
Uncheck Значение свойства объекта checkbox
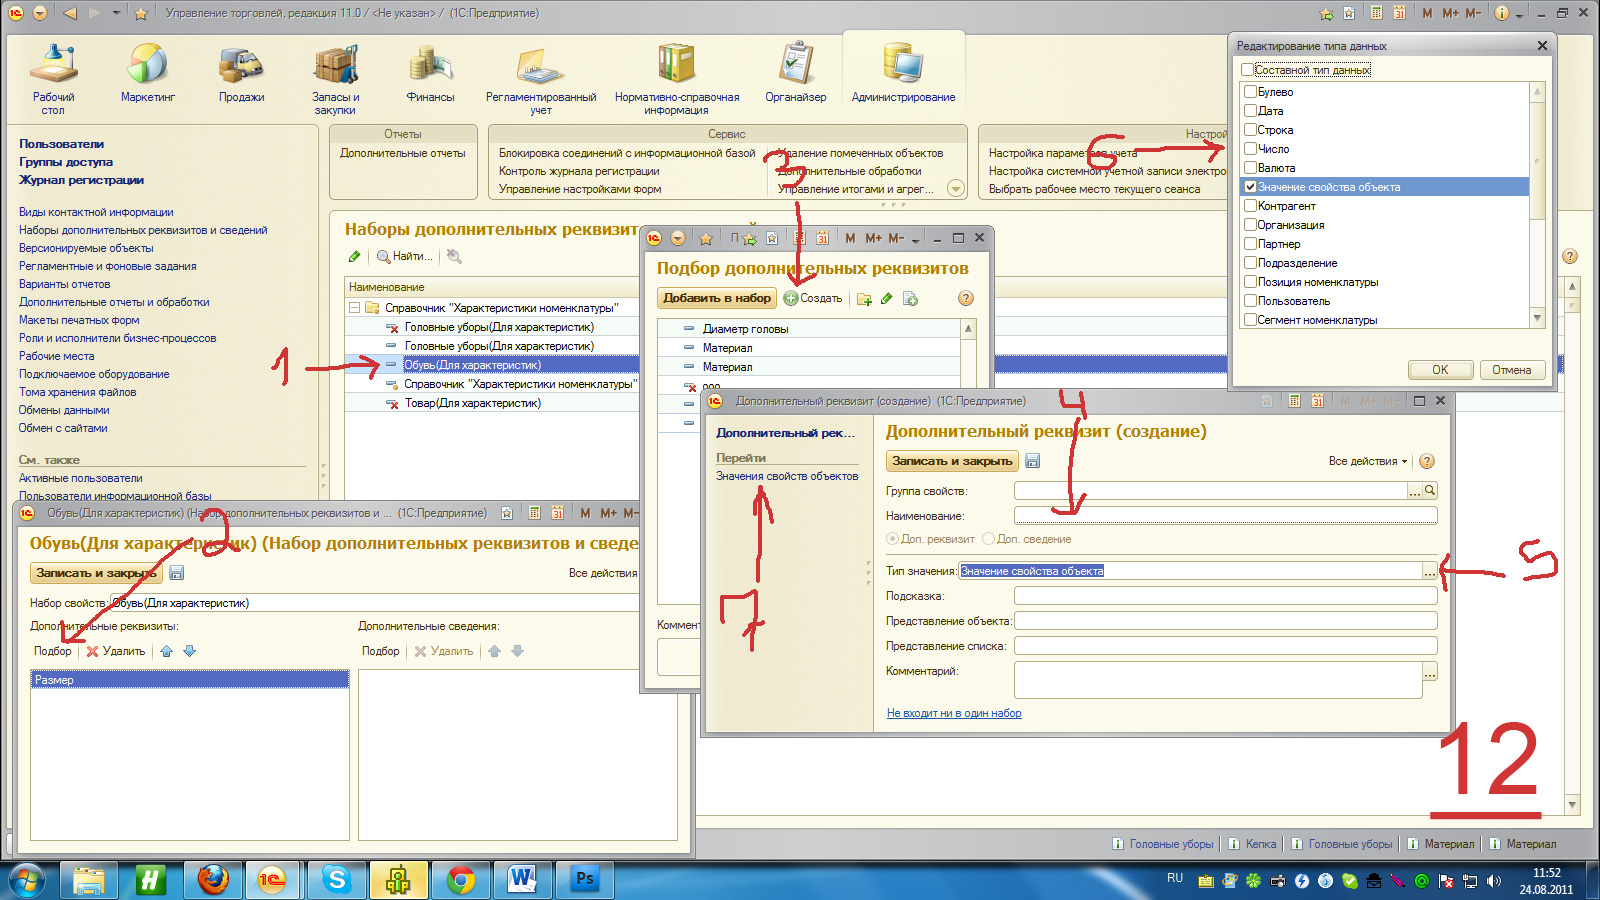[x=1250, y=187]
